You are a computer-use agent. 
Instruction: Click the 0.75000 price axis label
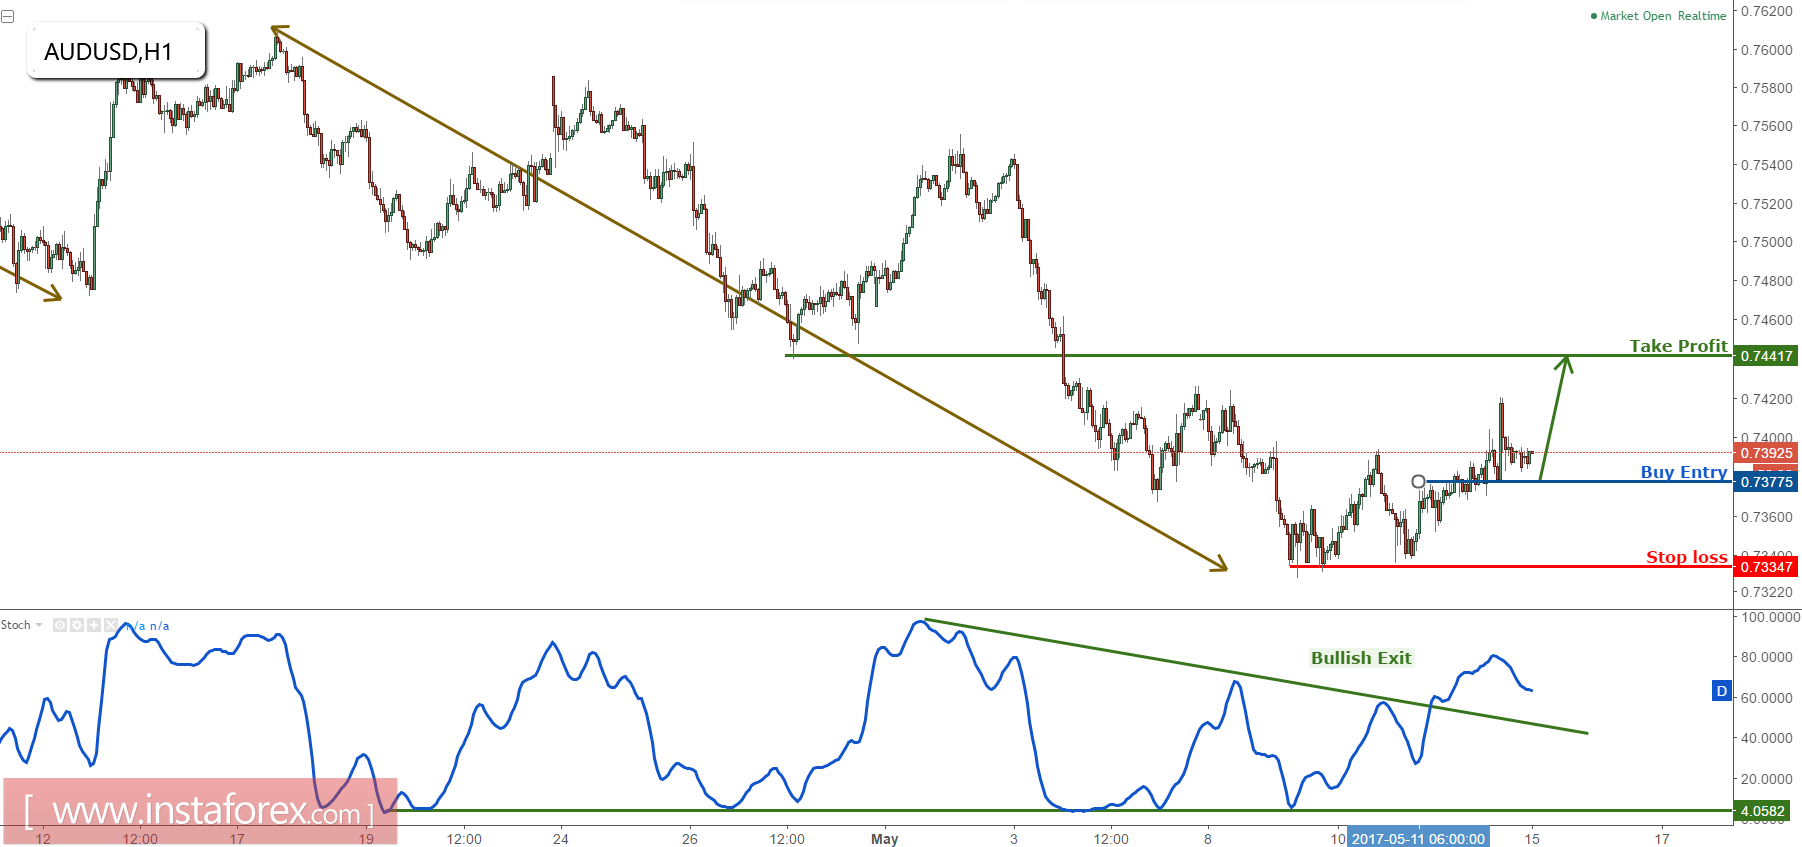1767,242
